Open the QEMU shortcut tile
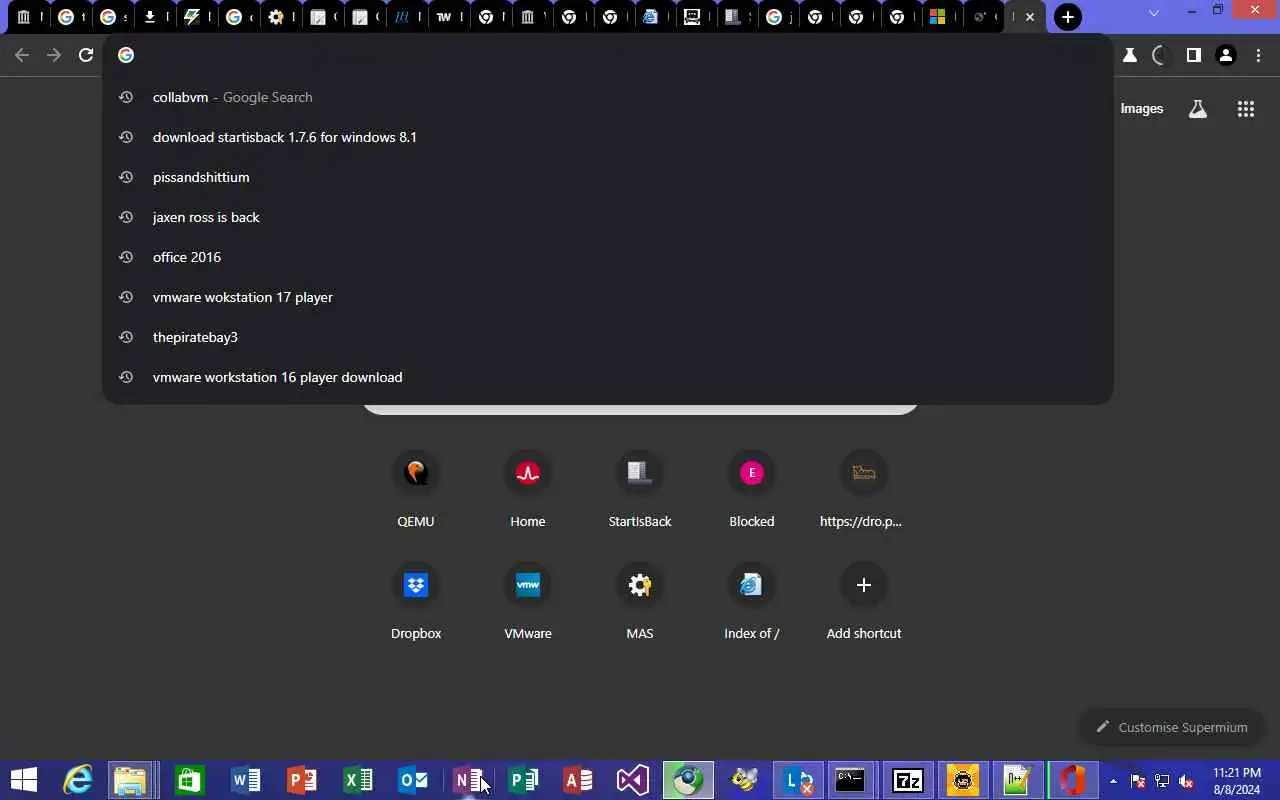This screenshot has width=1280, height=800. (416, 489)
